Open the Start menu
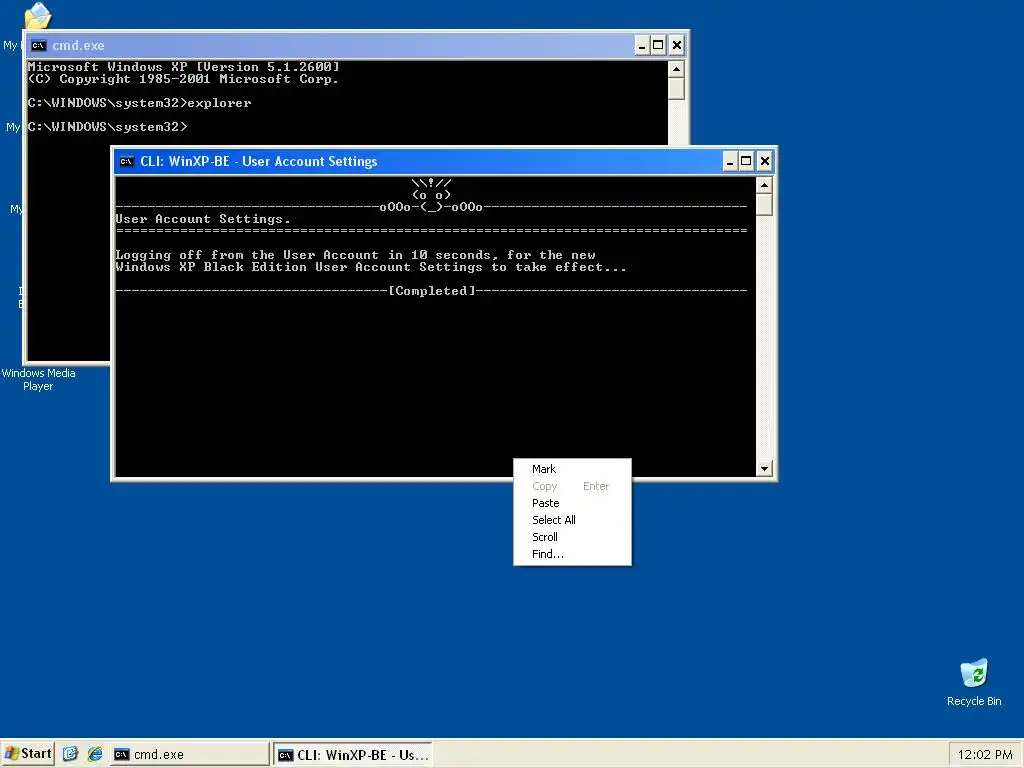 27,754
